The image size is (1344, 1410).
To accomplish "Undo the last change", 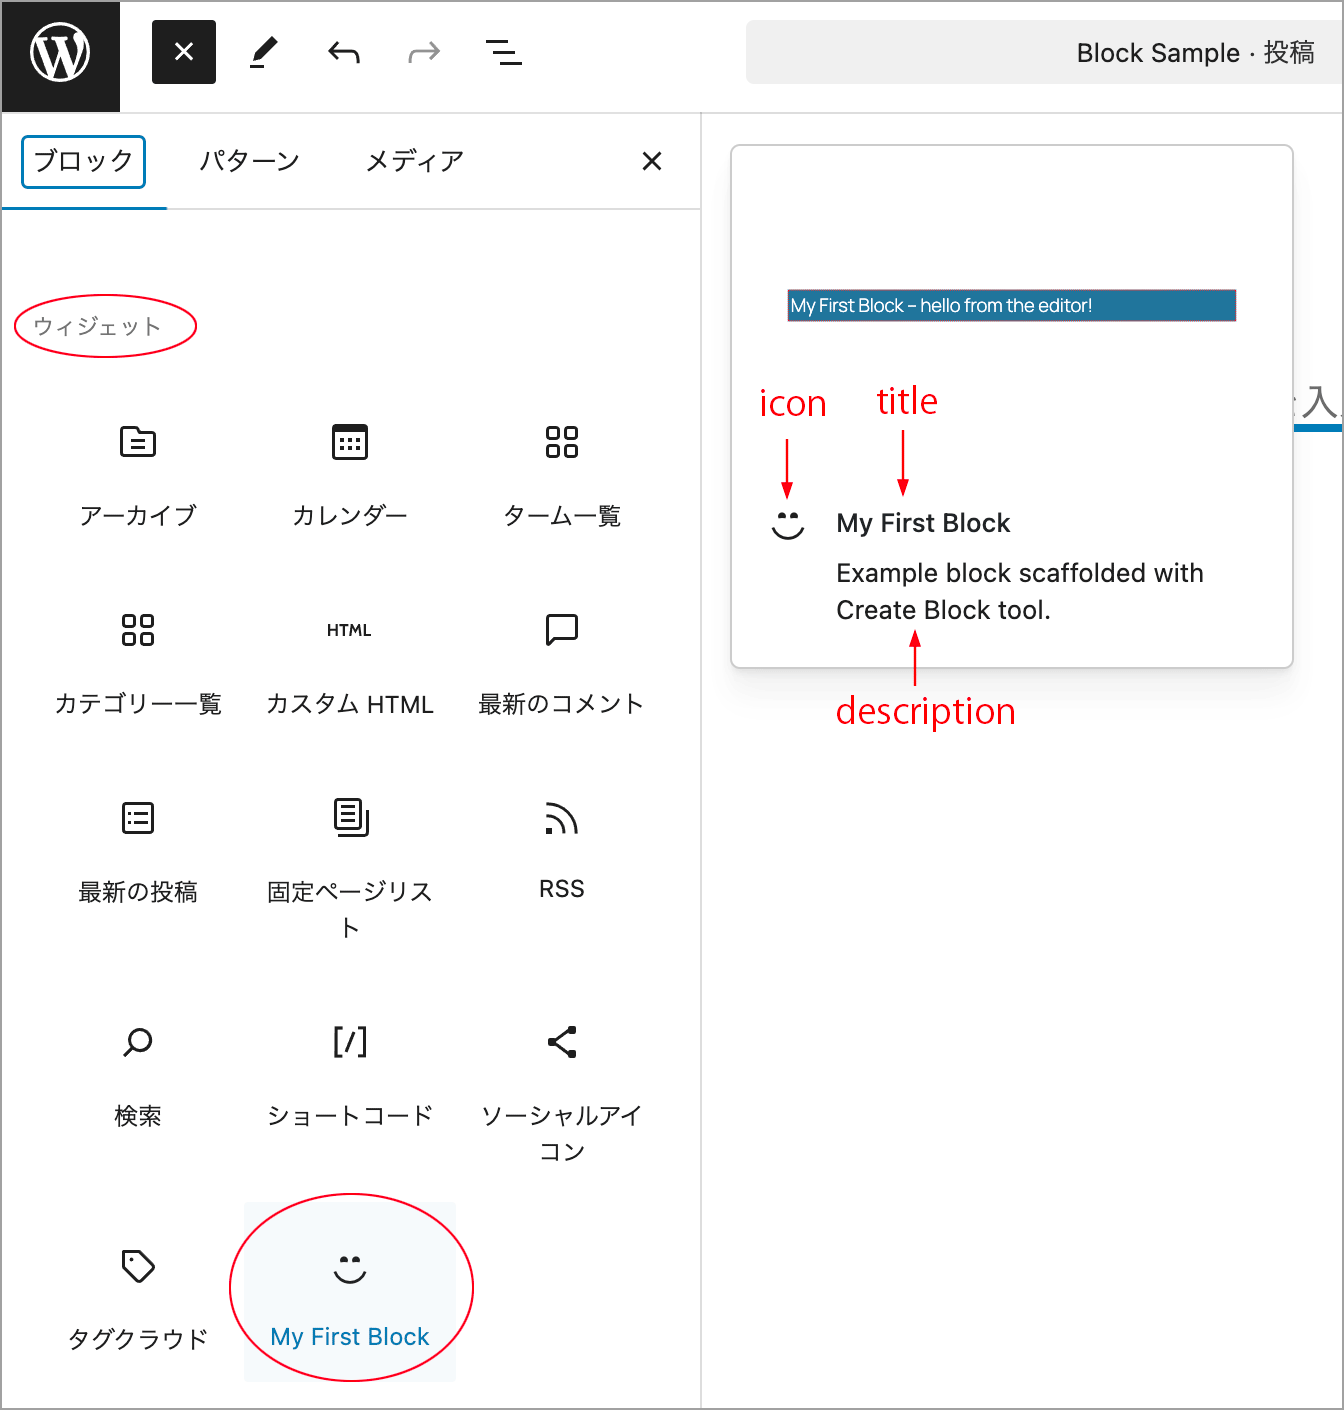I will click(344, 52).
